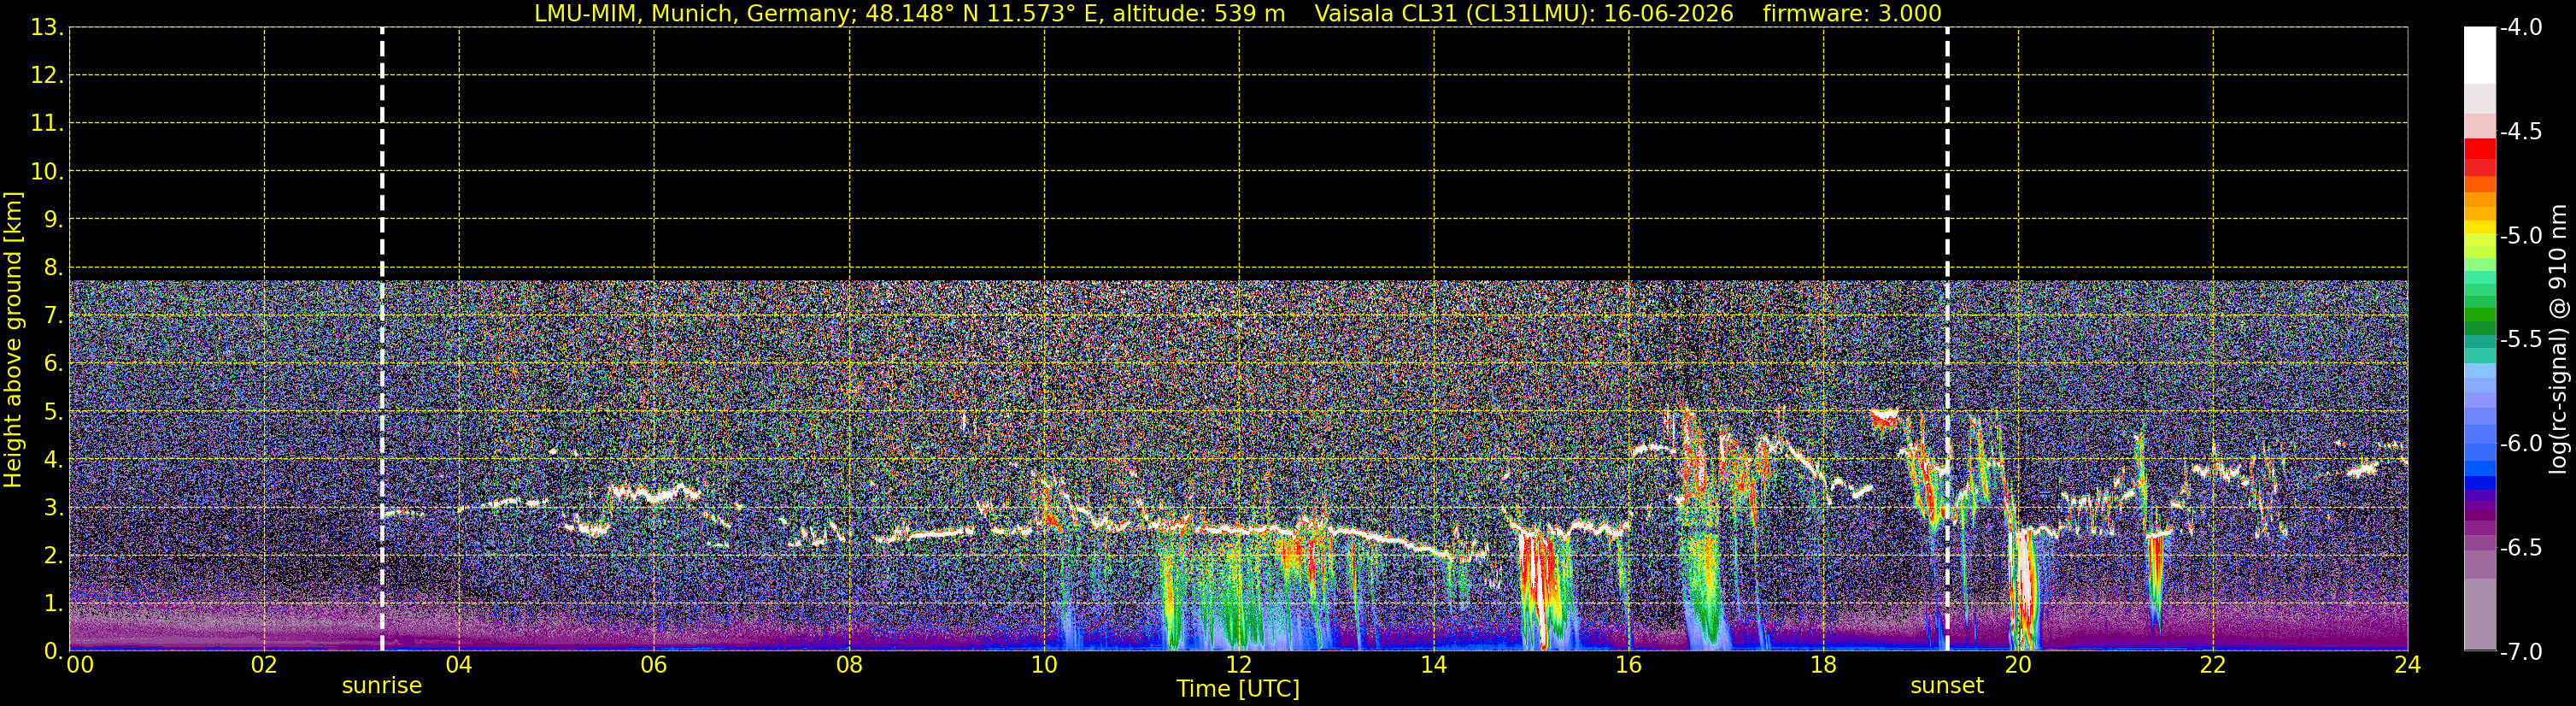Click the Height above ground axis label

coord(13,340)
